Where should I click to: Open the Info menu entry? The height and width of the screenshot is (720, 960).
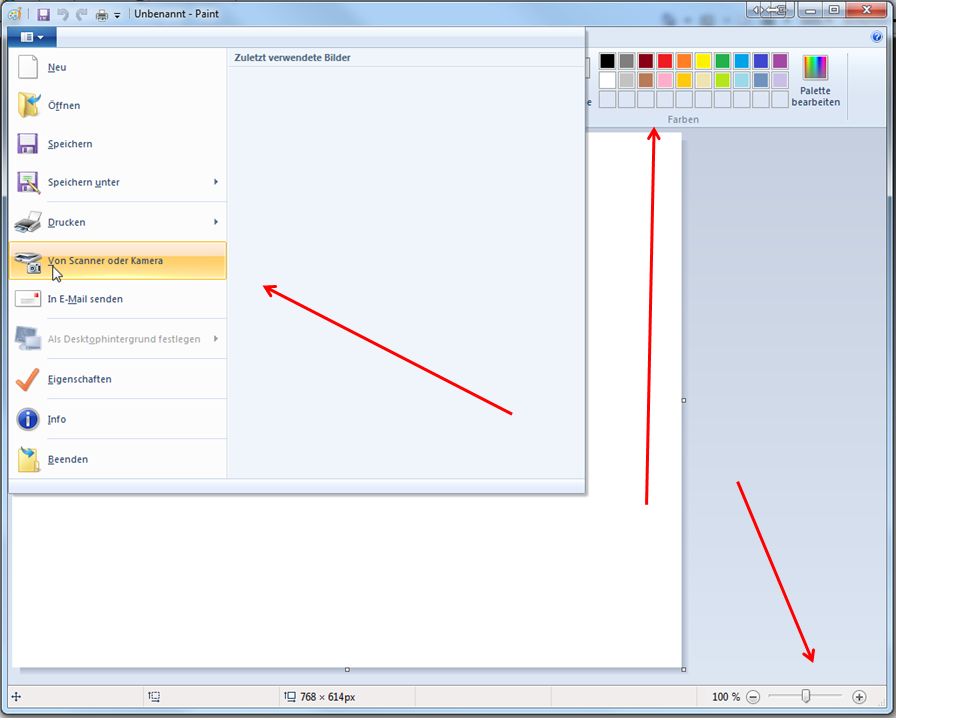coord(118,419)
